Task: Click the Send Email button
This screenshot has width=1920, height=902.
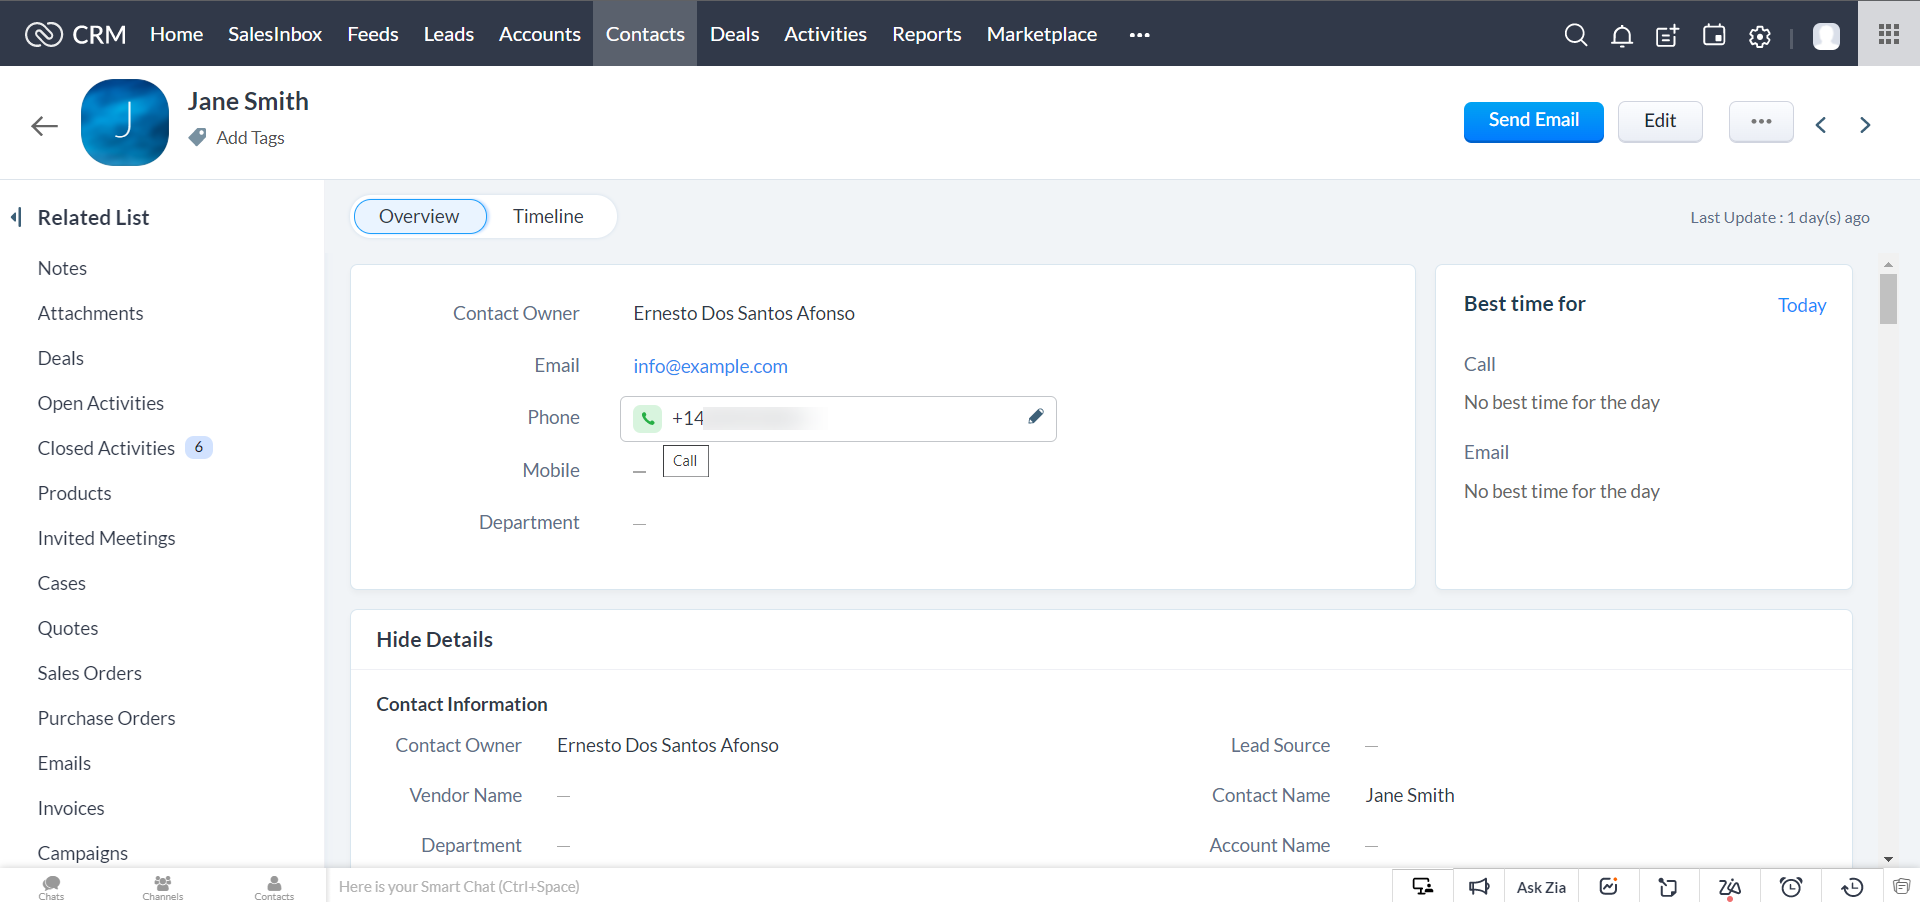Action: coord(1533,121)
